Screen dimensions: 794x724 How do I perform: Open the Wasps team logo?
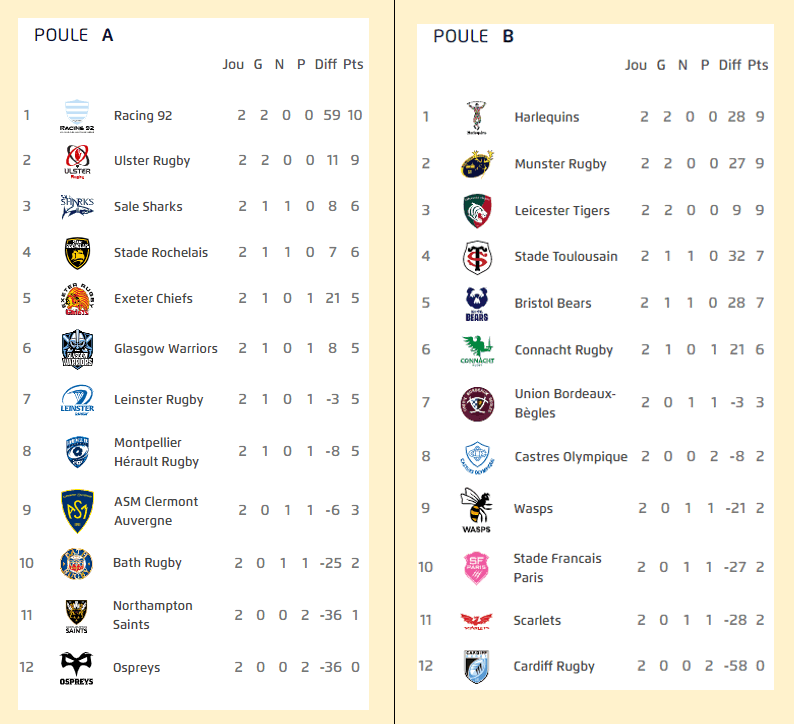pyautogui.click(x=477, y=509)
